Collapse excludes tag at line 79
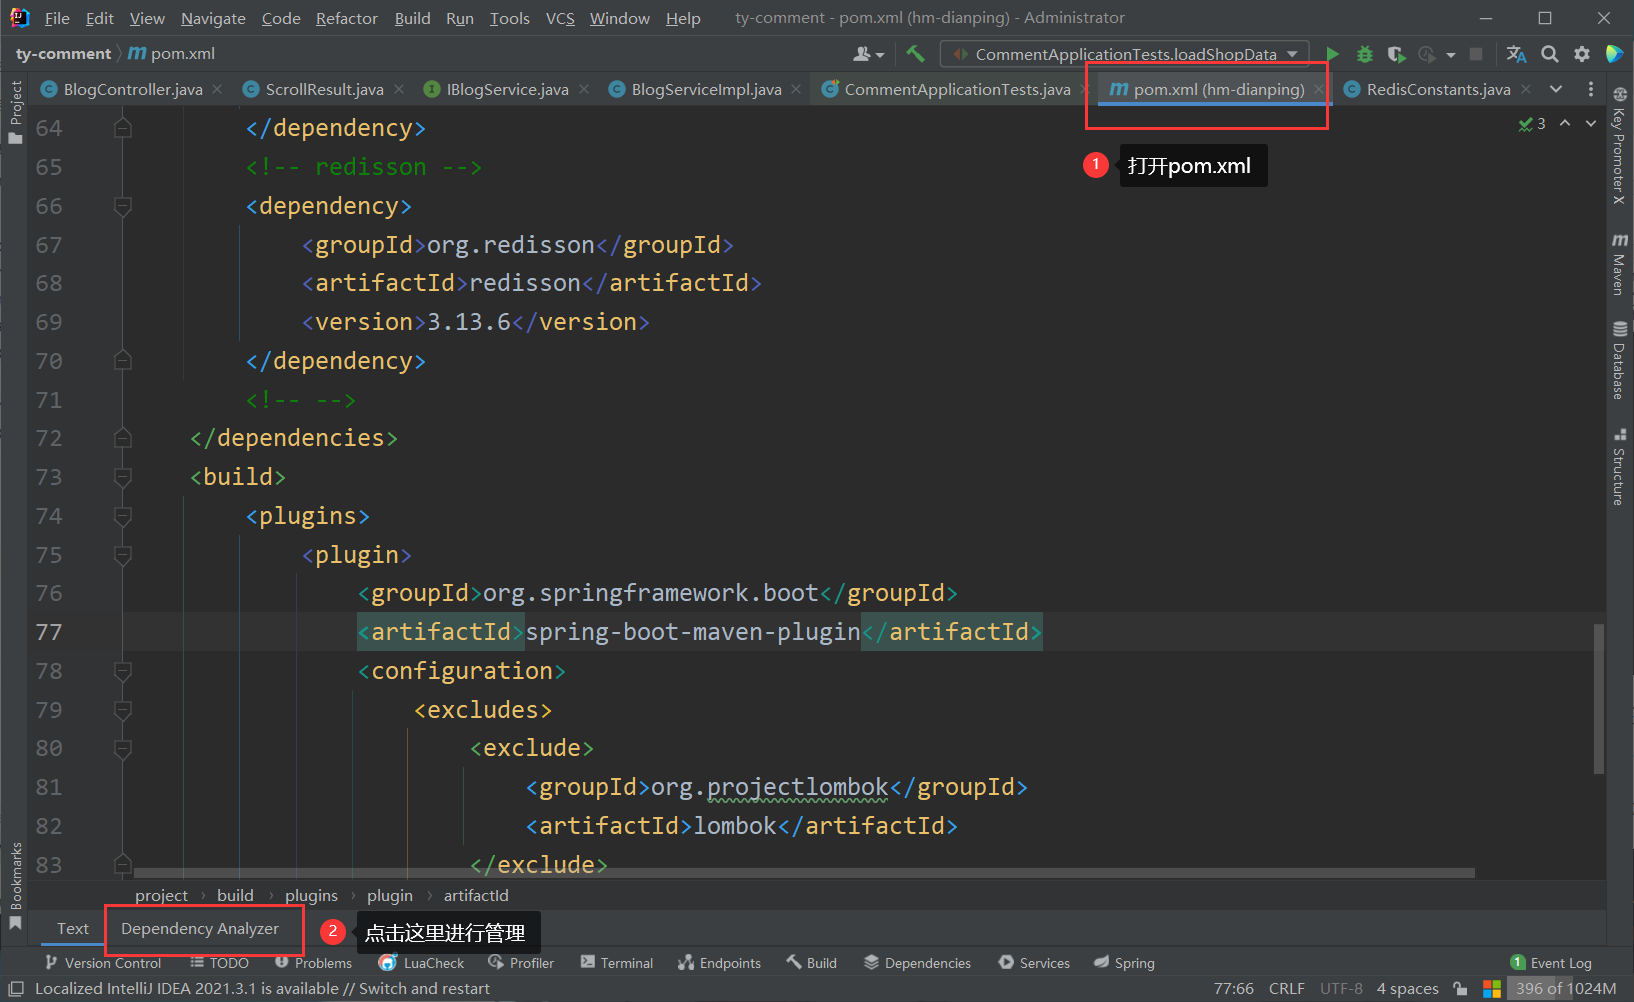Viewport: 1634px width, 1002px height. pos(123,710)
